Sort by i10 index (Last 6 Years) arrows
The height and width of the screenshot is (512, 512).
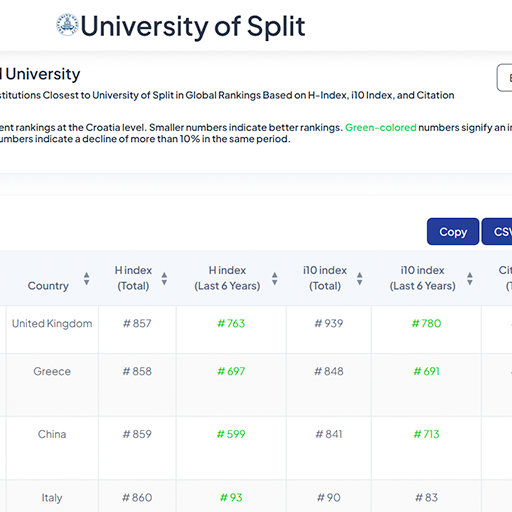pyautogui.click(x=470, y=278)
